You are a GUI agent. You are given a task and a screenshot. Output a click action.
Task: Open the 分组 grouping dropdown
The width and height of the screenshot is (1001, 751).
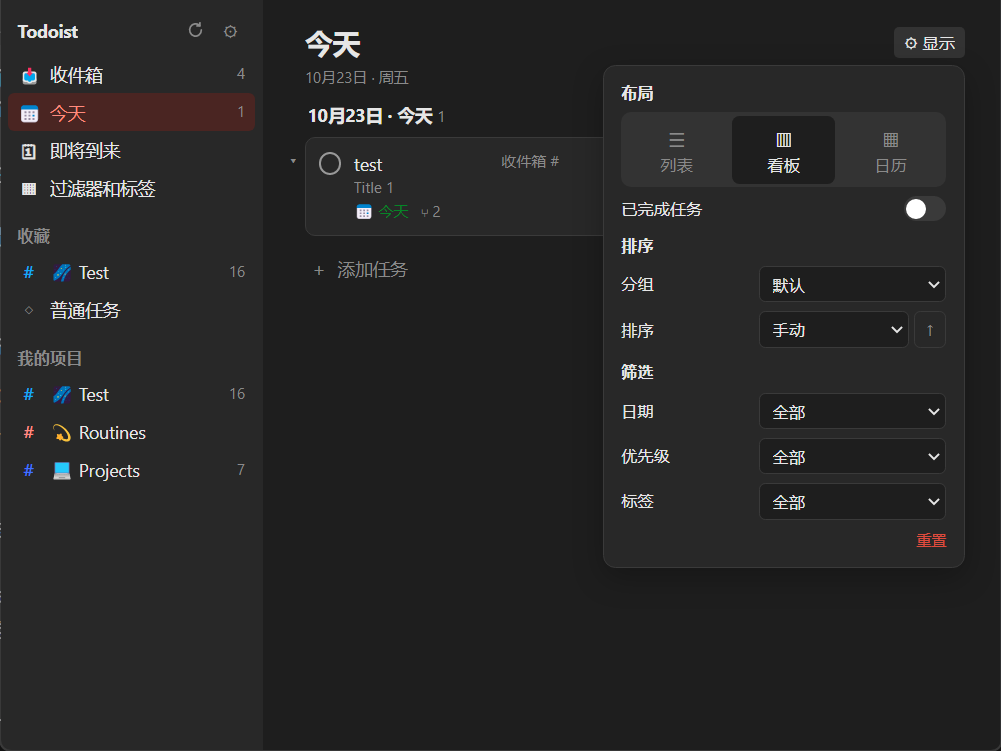point(852,284)
